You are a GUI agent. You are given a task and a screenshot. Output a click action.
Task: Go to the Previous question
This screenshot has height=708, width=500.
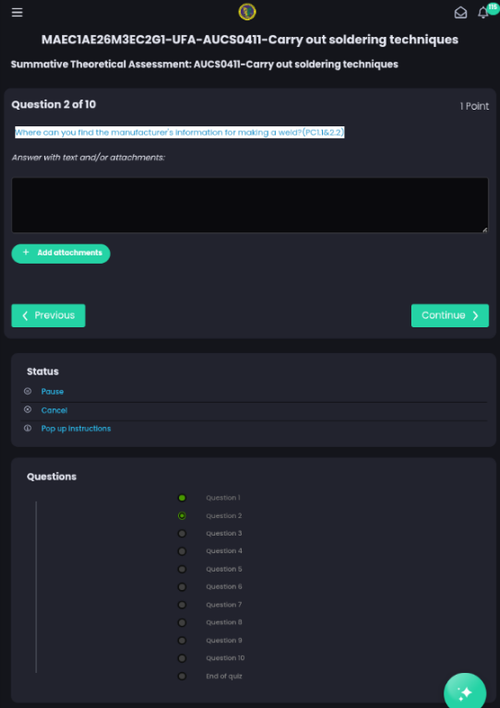48,315
